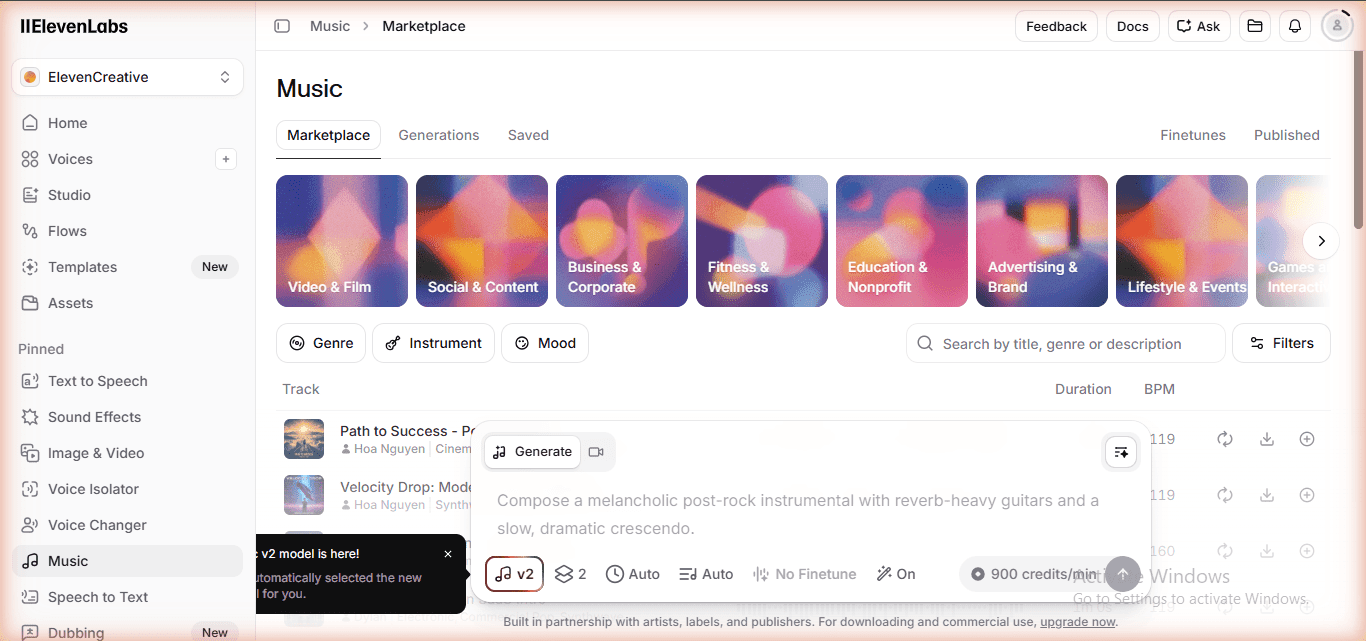Click the search by title field
The image size is (1366, 641).
tap(1066, 343)
